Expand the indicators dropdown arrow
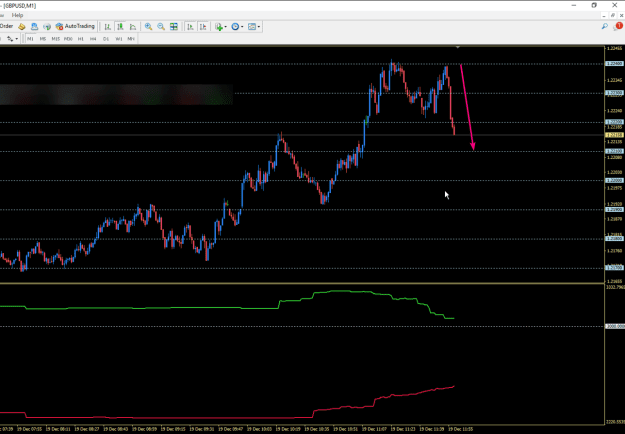Screen dimensions: 625x434 click(225, 27)
